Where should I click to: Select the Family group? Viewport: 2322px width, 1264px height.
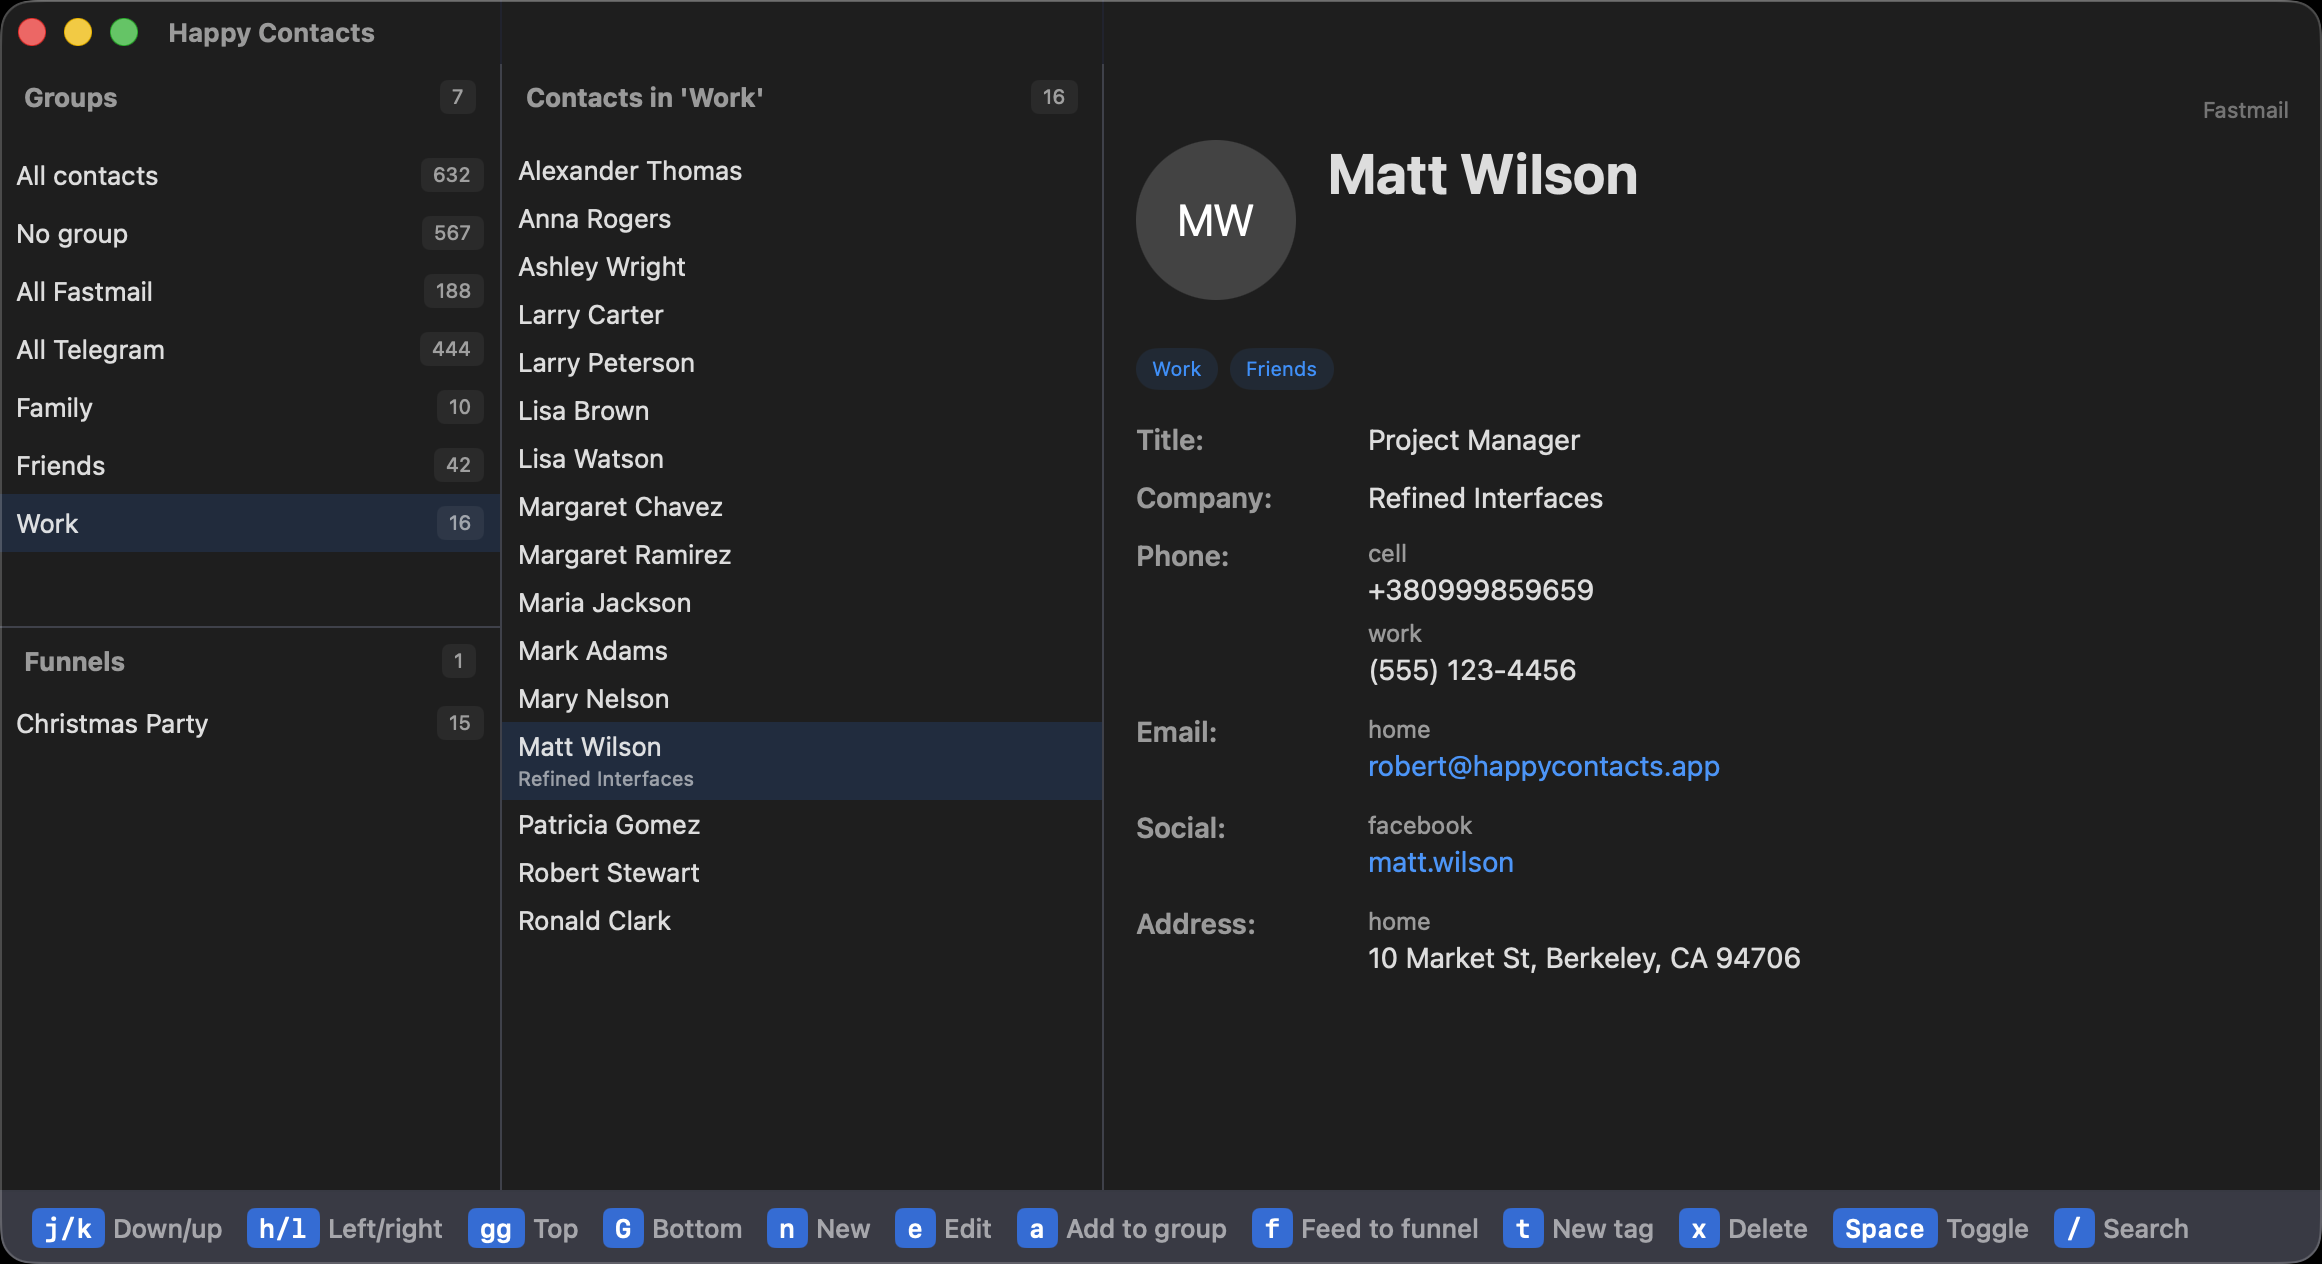pos(55,408)
